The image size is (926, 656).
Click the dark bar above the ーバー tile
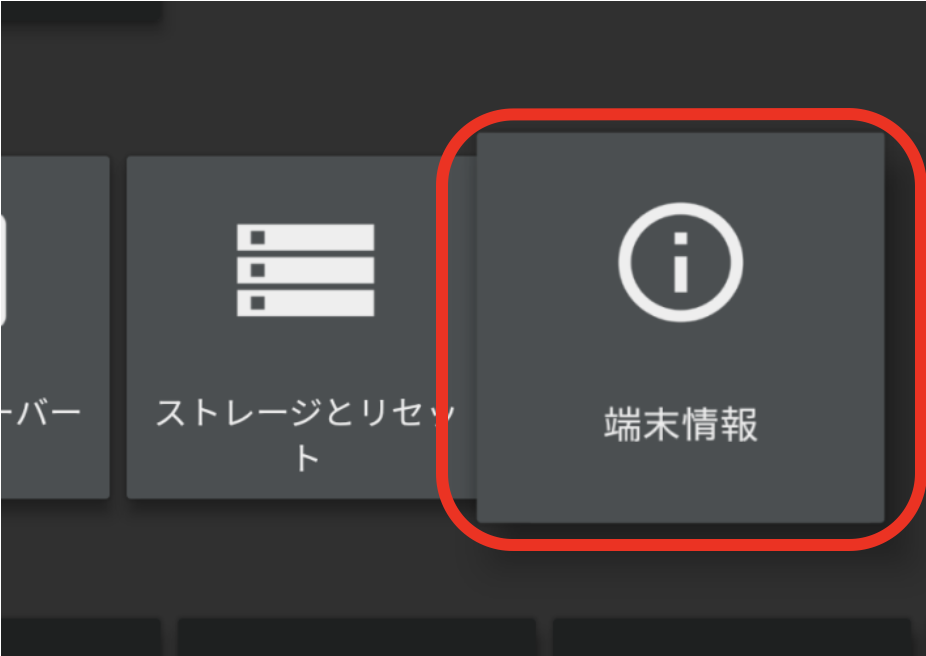[x=81, y=12]
